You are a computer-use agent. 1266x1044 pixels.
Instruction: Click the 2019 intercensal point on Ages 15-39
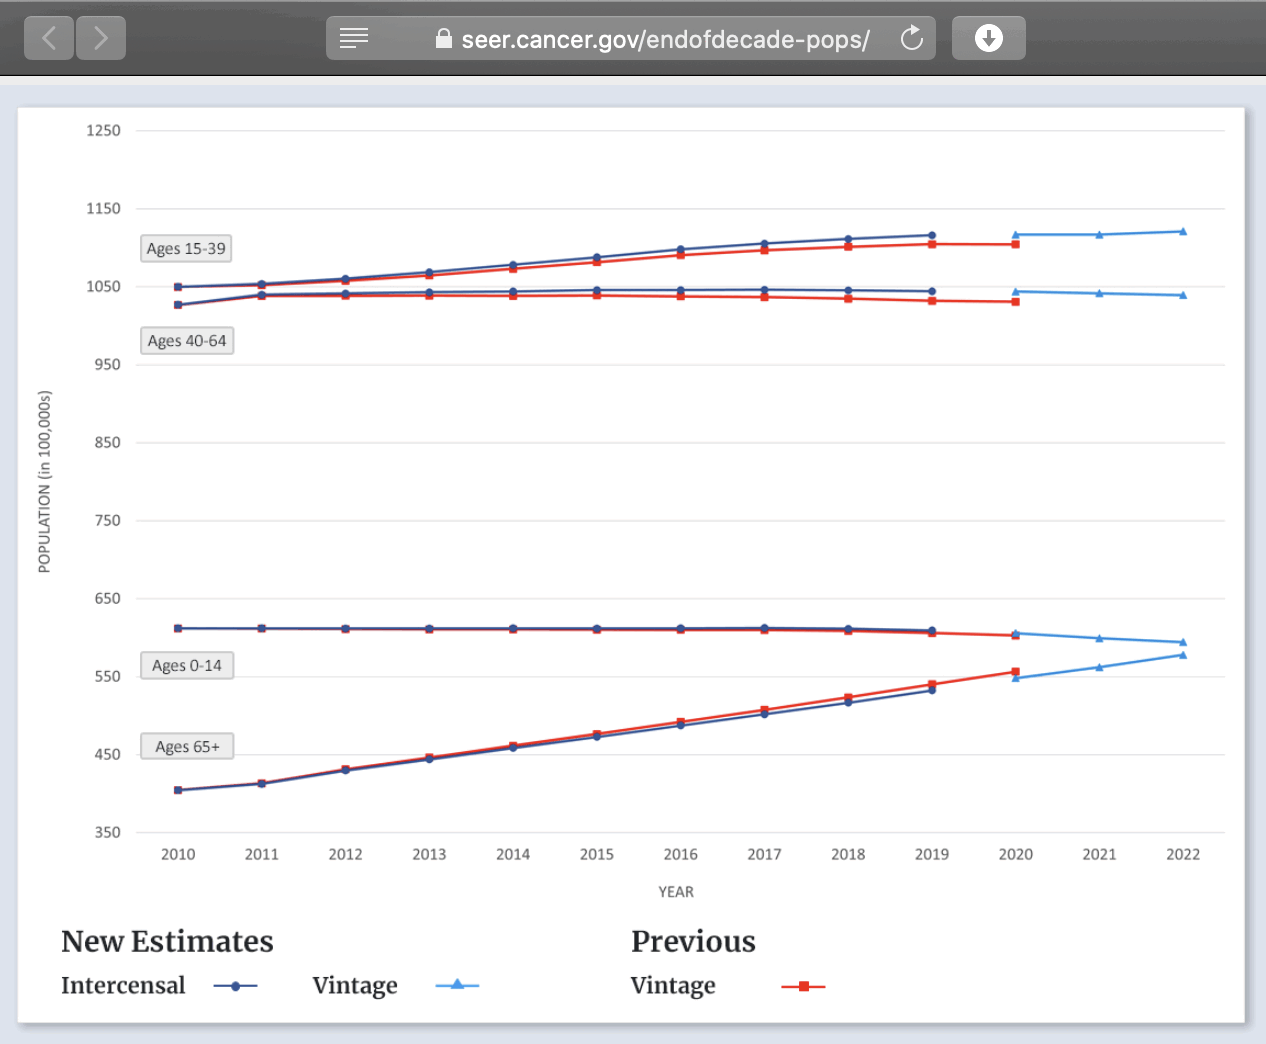coord(932,236)
